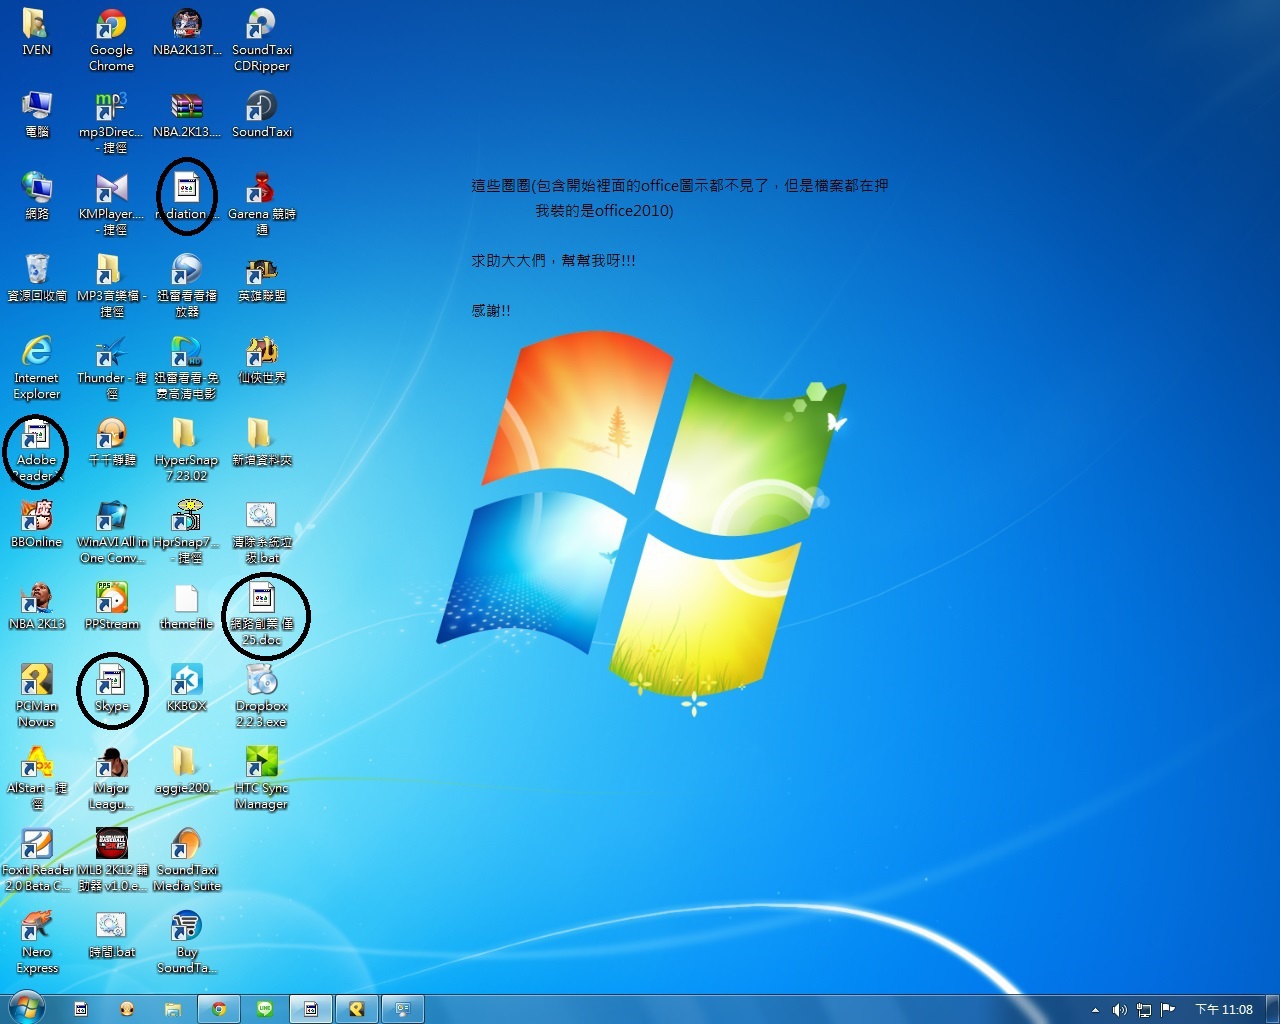The width and height of the screenshot is (1280, 1024).
Task: Launch the 迅雷看看播放器 shortcut
Action: pyautogui.click(x=186, y=286)
